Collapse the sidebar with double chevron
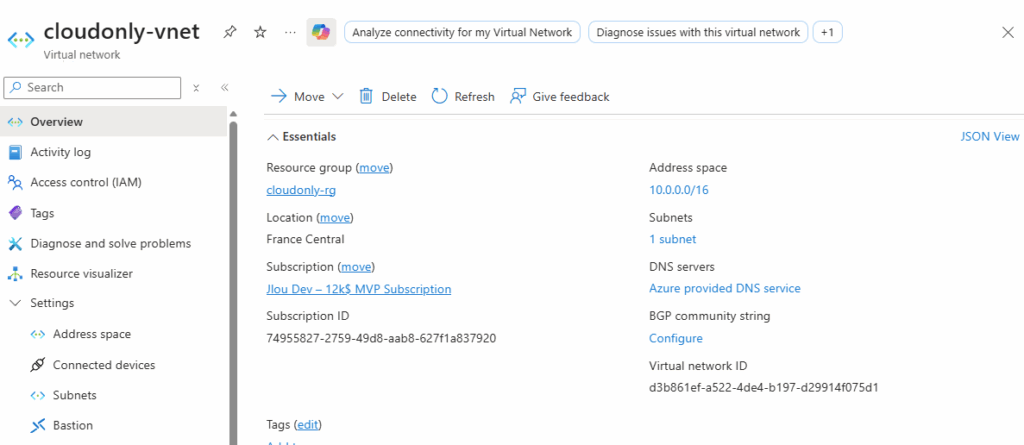This screenshot has width=1024, height=445. (x=225, y=88)
